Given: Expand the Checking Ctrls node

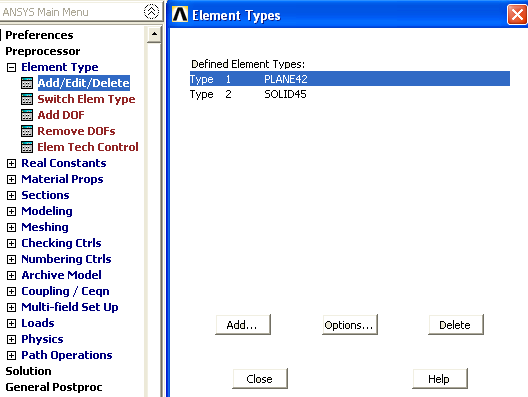Looking at the screenshot, I should coord(11,243).
